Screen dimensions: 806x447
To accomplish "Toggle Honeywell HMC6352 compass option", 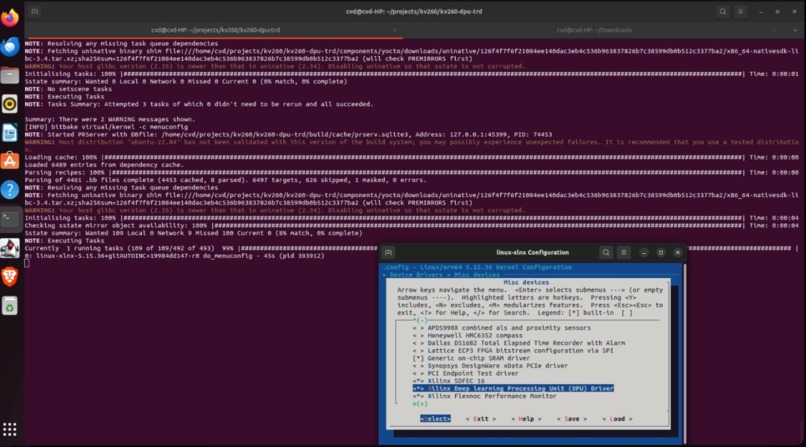I will [x=467, y=335].
